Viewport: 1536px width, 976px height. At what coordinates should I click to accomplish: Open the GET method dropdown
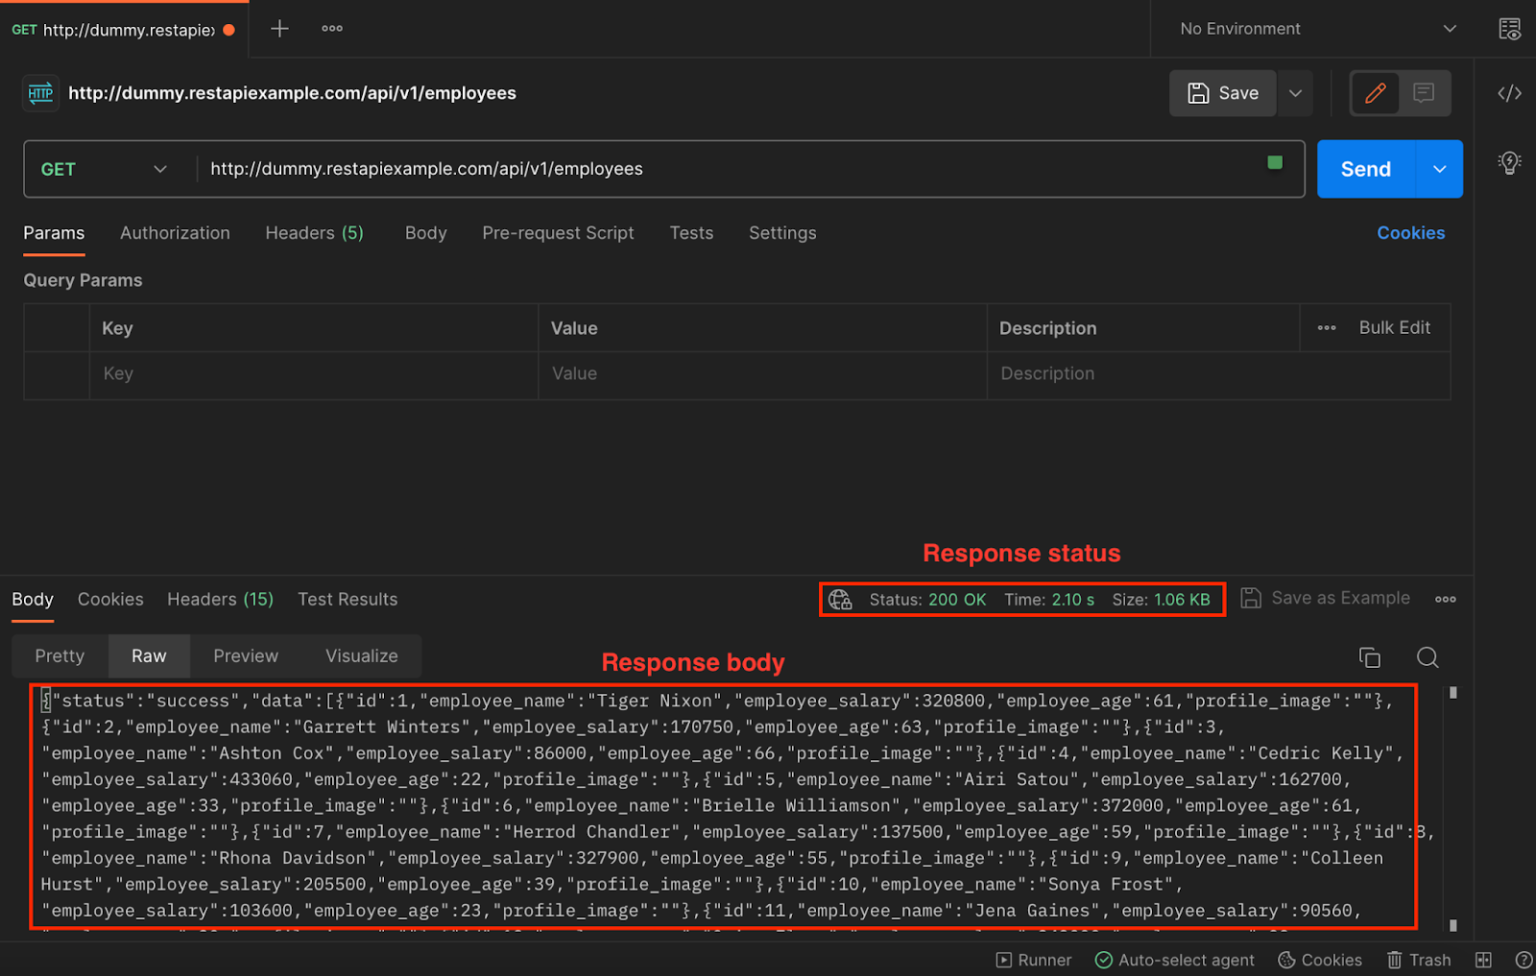tap(104, 169)
